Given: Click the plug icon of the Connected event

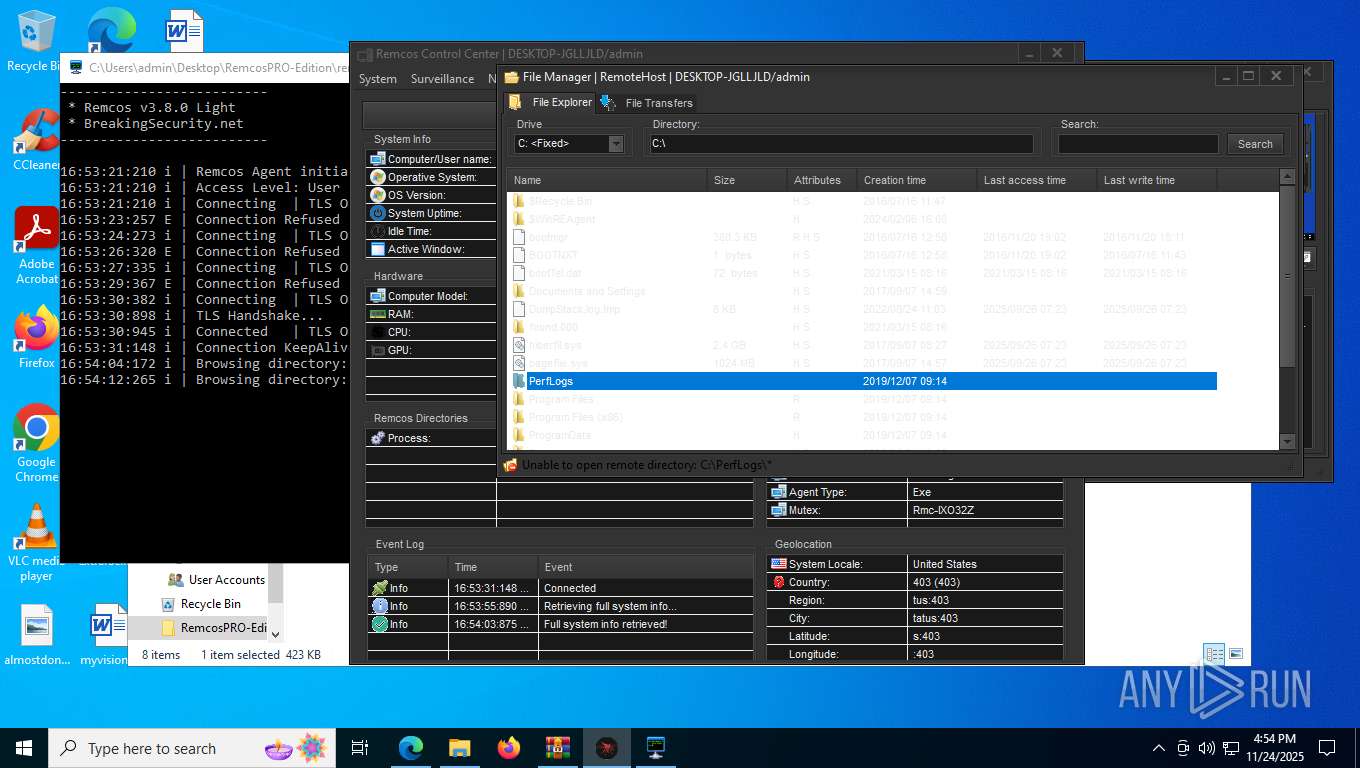Looking at the screenshot, I should coord(380,588).
